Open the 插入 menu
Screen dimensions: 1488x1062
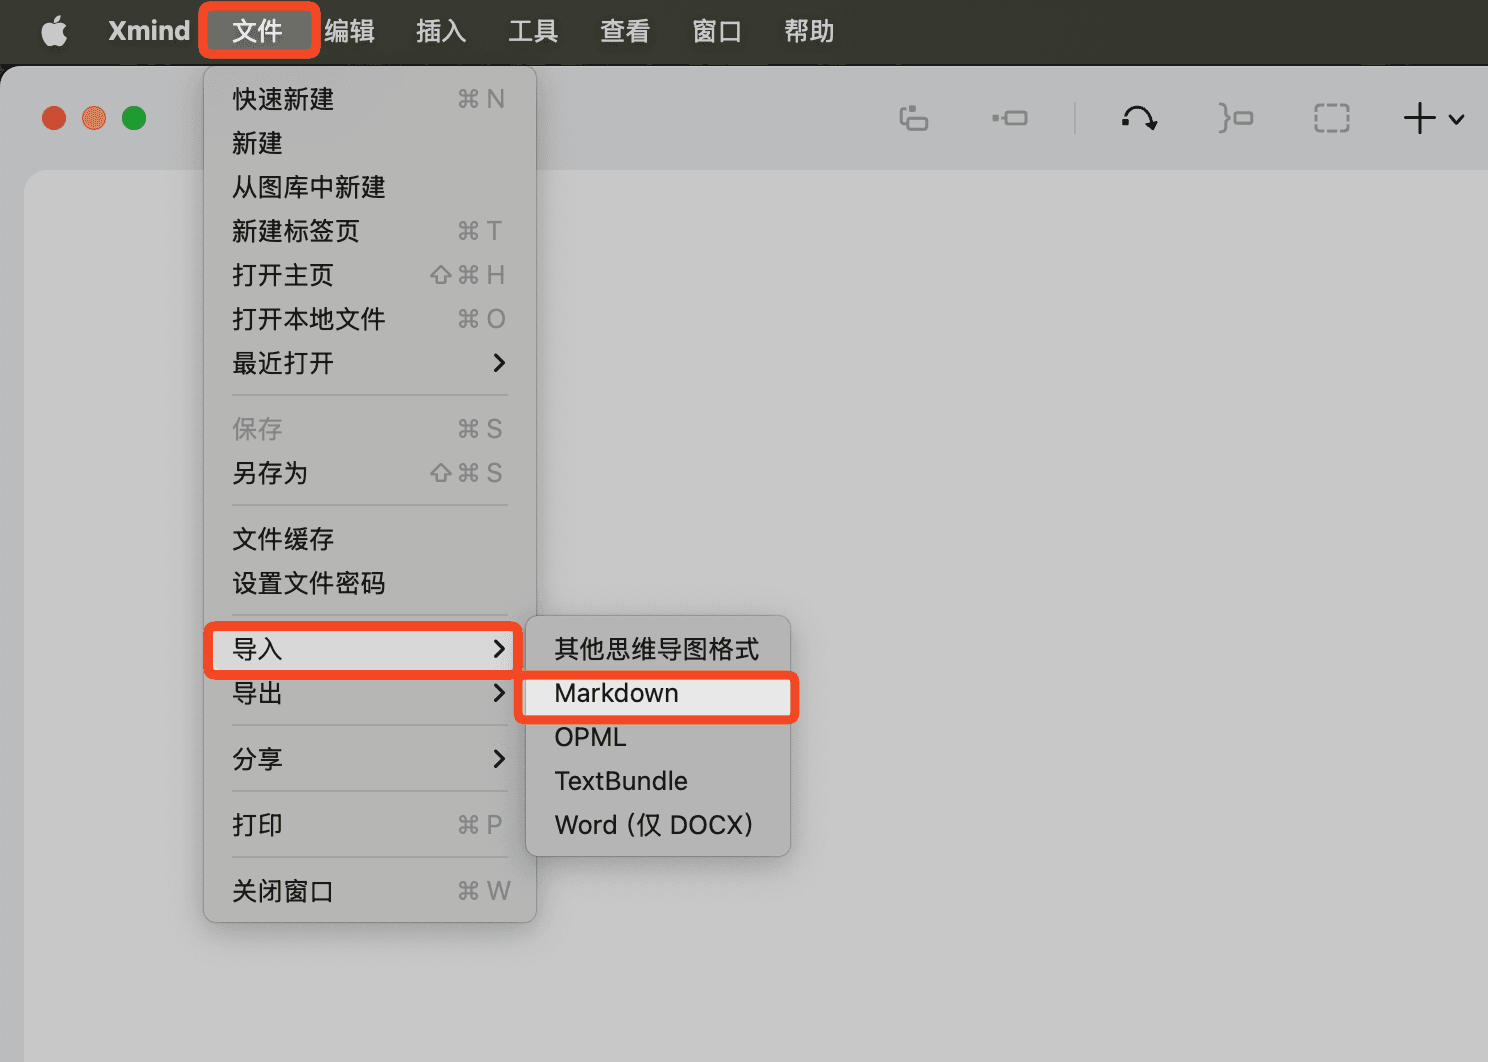click(441, 31)
